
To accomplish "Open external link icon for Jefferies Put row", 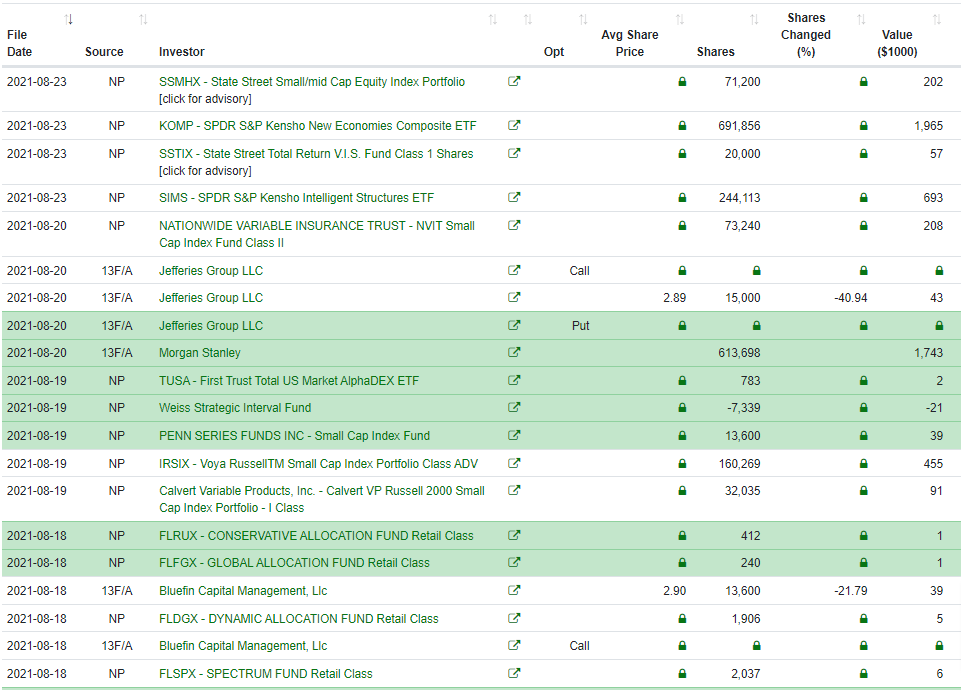I will pyautogui.click(x=514, y=325).
